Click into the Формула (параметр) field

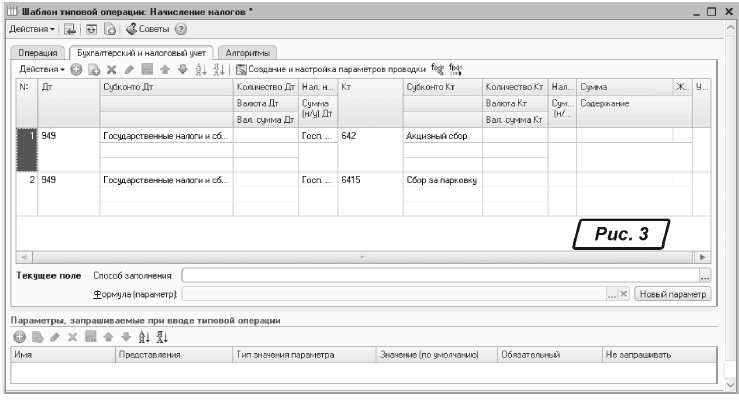click(x=395, y=294)
